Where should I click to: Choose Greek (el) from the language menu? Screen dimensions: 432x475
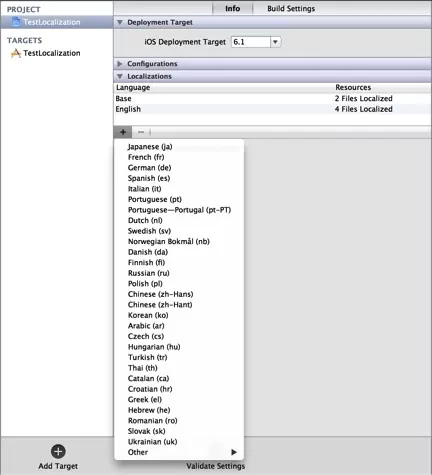tap(179, 400)
